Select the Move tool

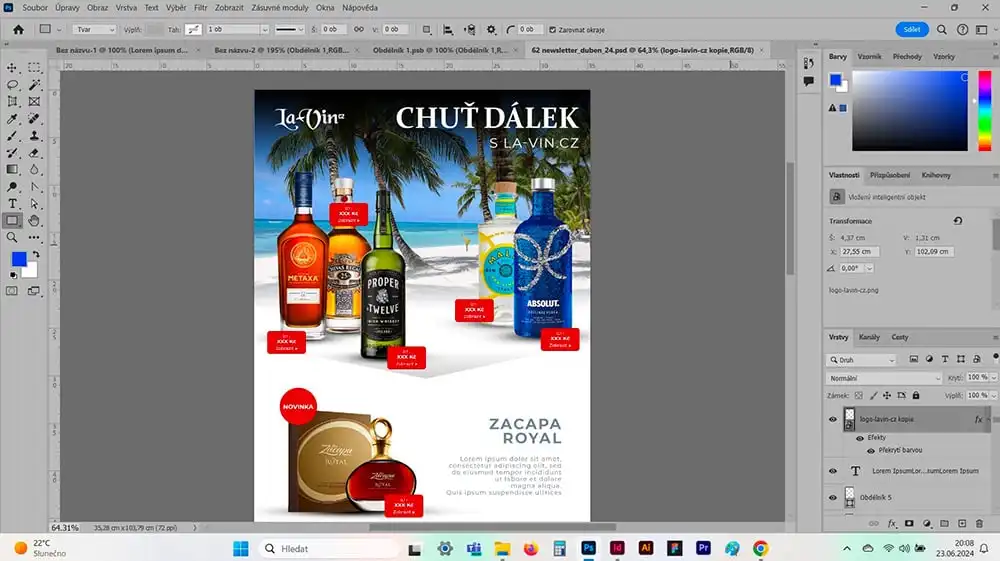pyautogui.click(x=12, y=68)
